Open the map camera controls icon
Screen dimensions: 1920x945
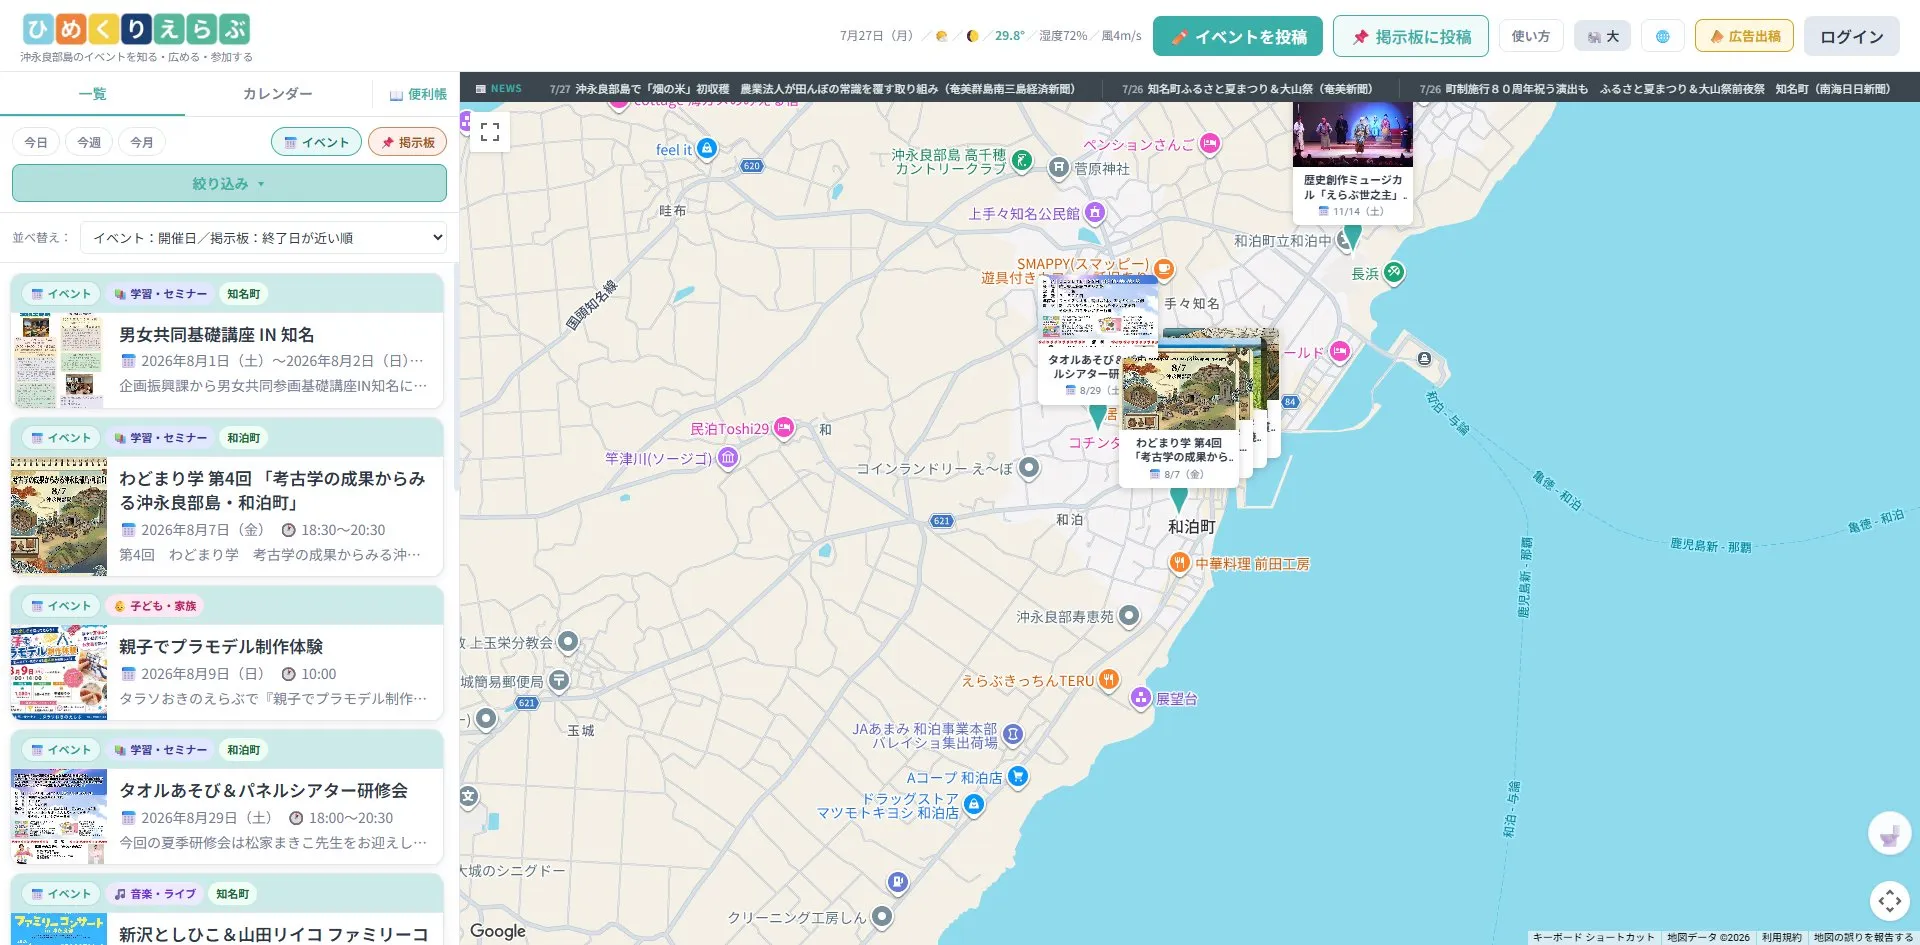1889,901
